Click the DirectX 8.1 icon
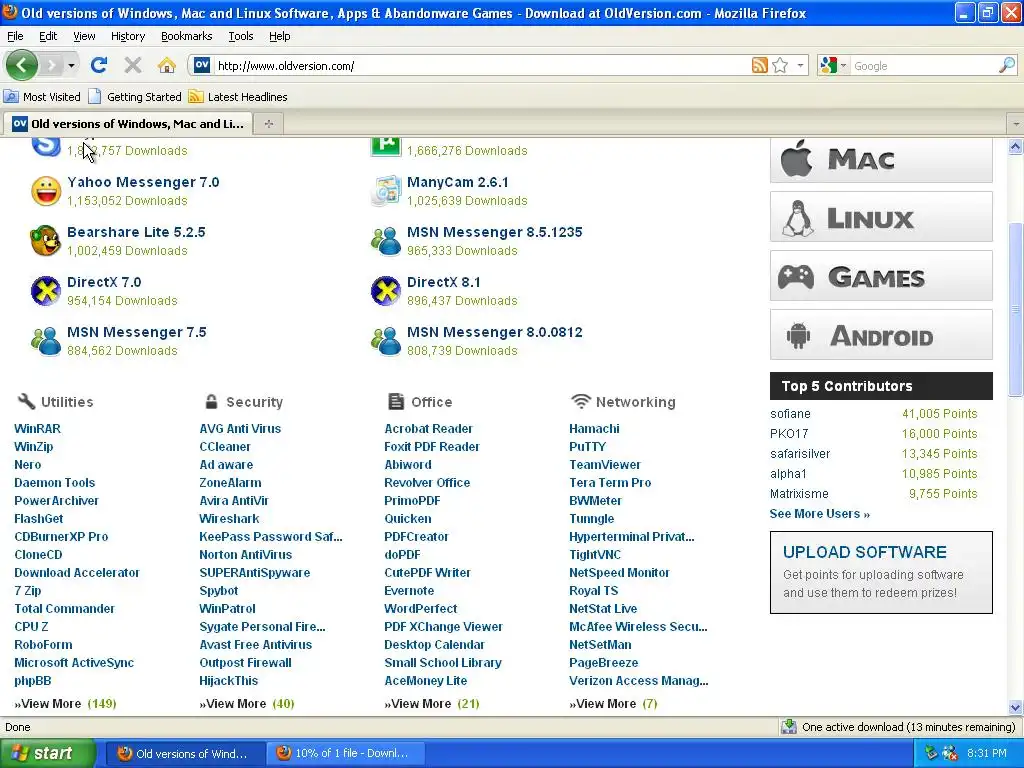 (x=386, y=291)
